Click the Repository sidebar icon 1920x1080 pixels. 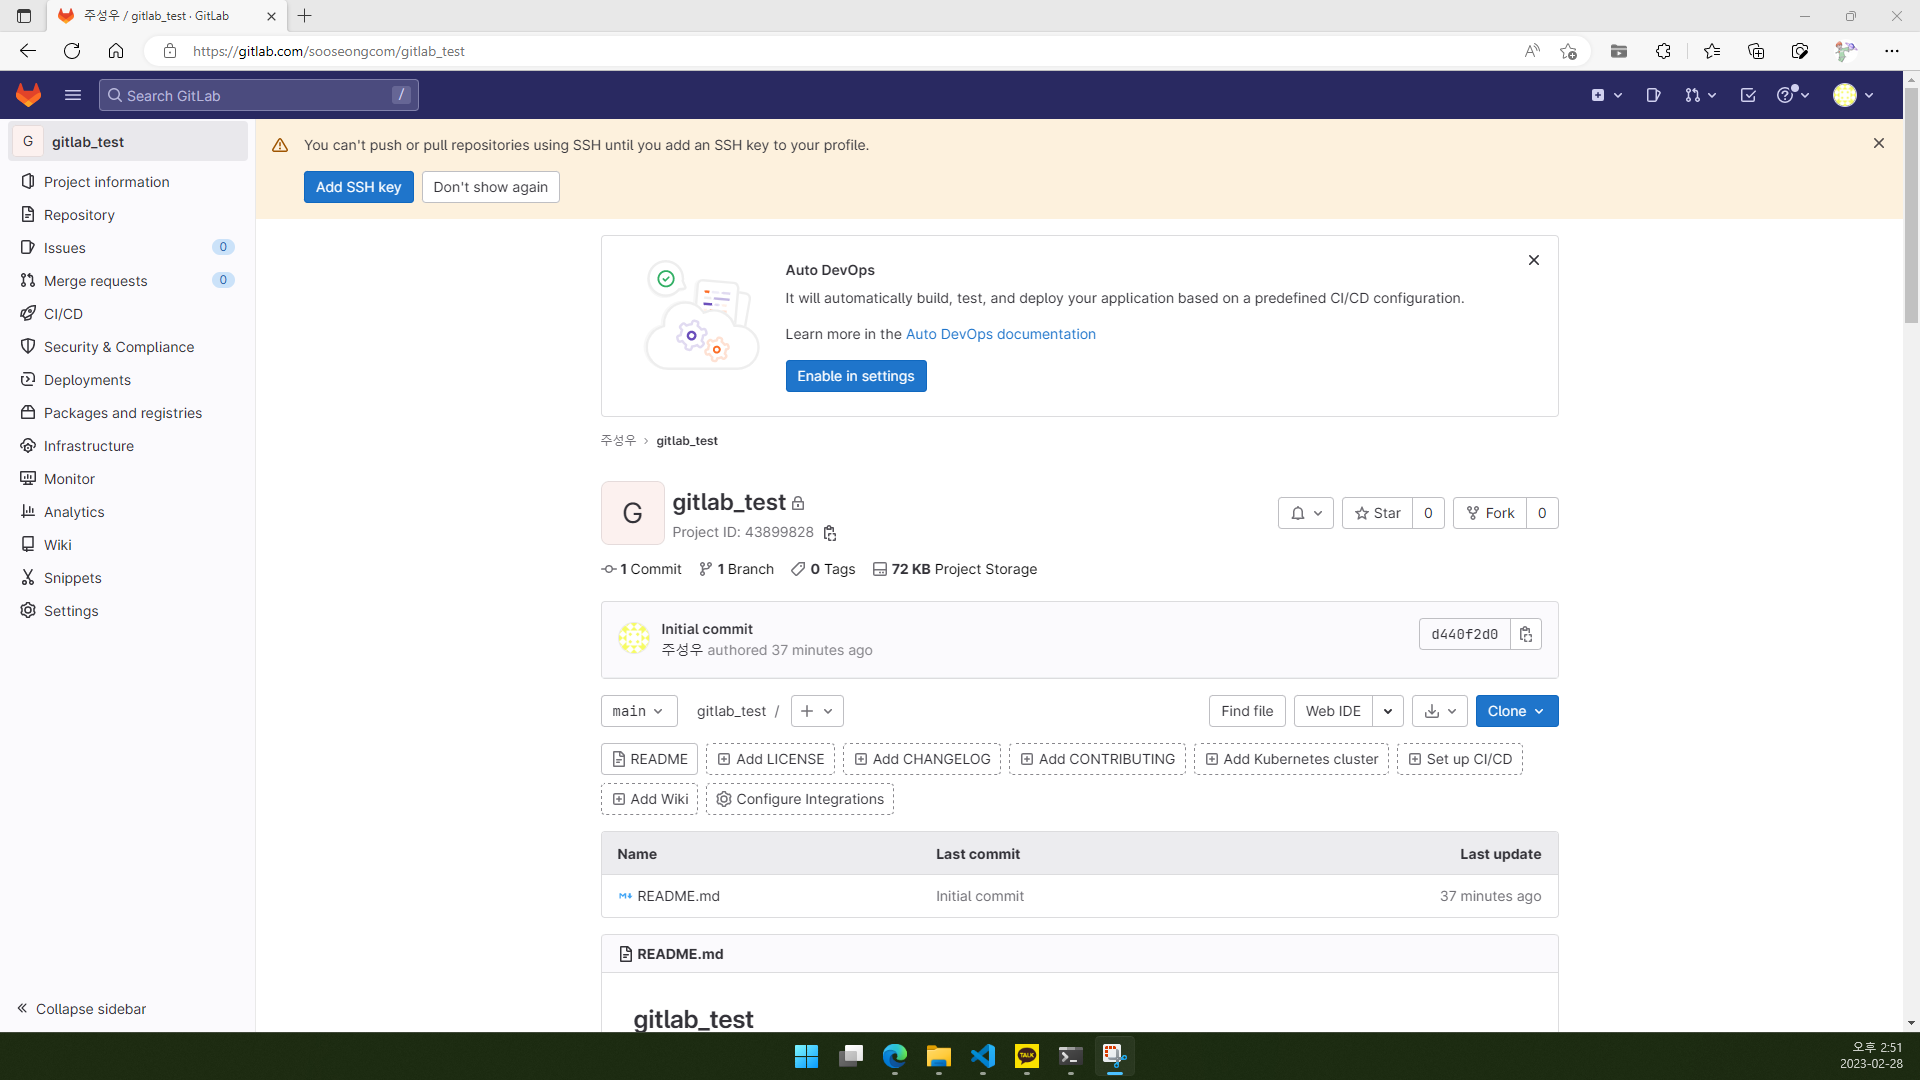pyautogui.click(x=28, y=214)
